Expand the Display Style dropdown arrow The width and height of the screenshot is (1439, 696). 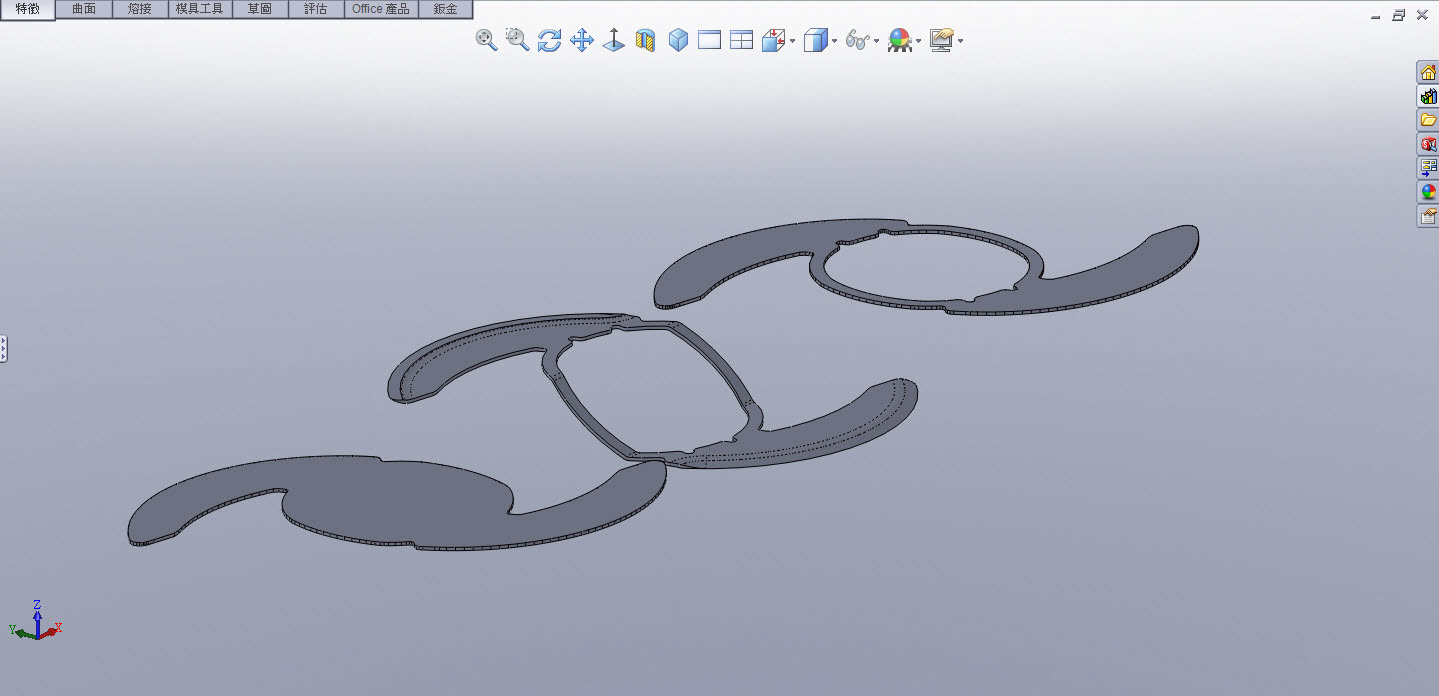coord(834,41)
